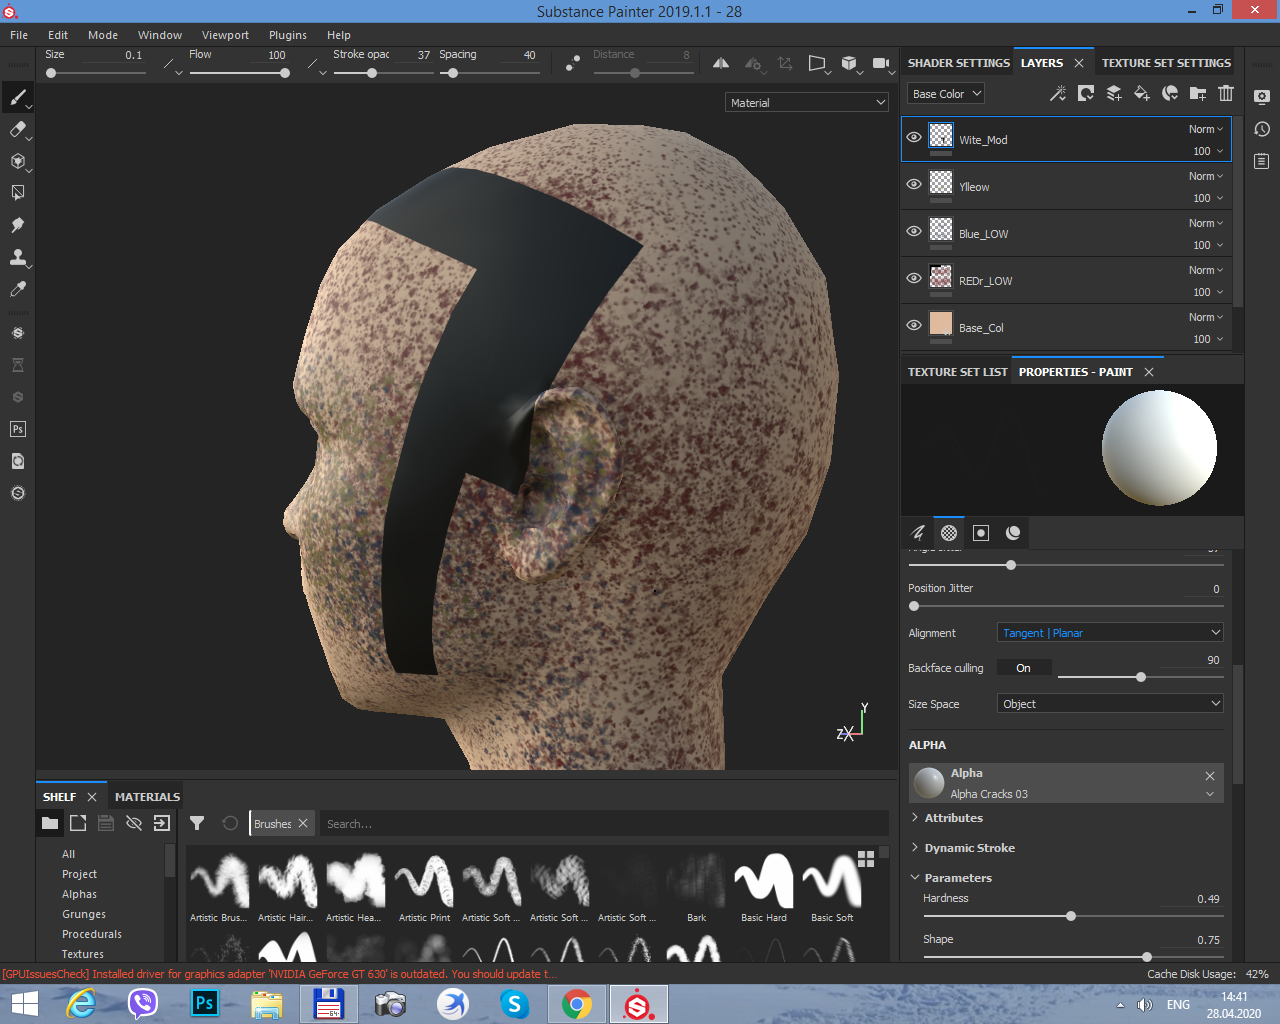The image size is (1280, 1024).
Task: Hide the Base_Col layer
Action: (914, 325)
